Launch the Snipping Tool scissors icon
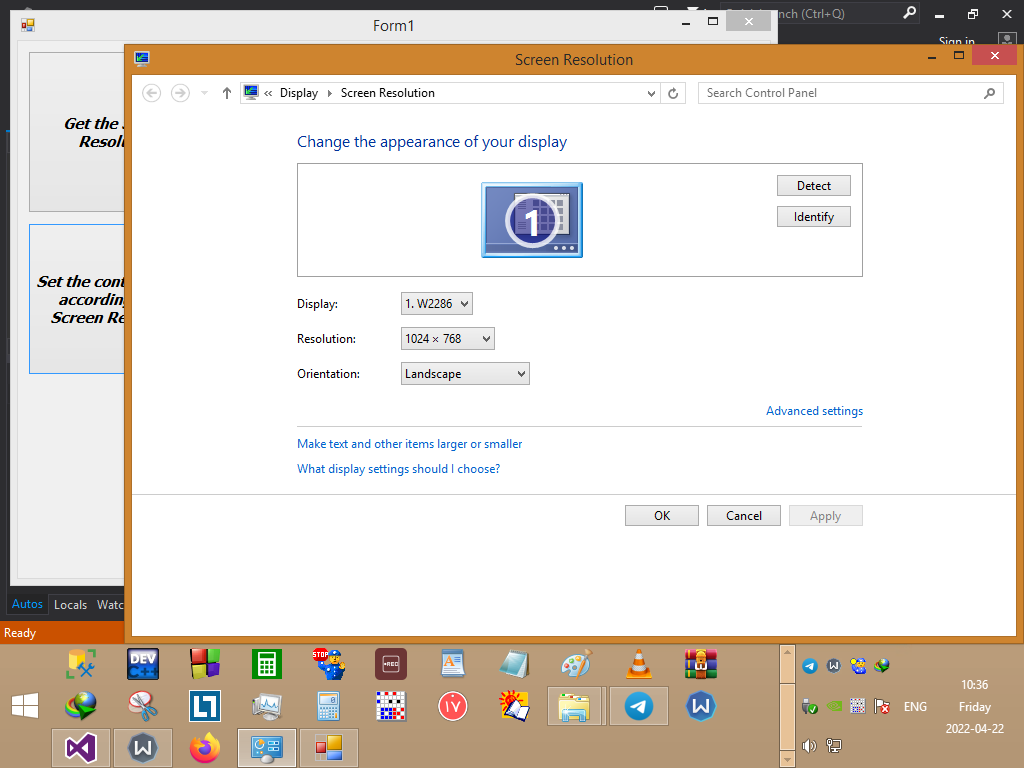Image resolution: width=1024 pixels, height=768 pixels. coord(143,706)
